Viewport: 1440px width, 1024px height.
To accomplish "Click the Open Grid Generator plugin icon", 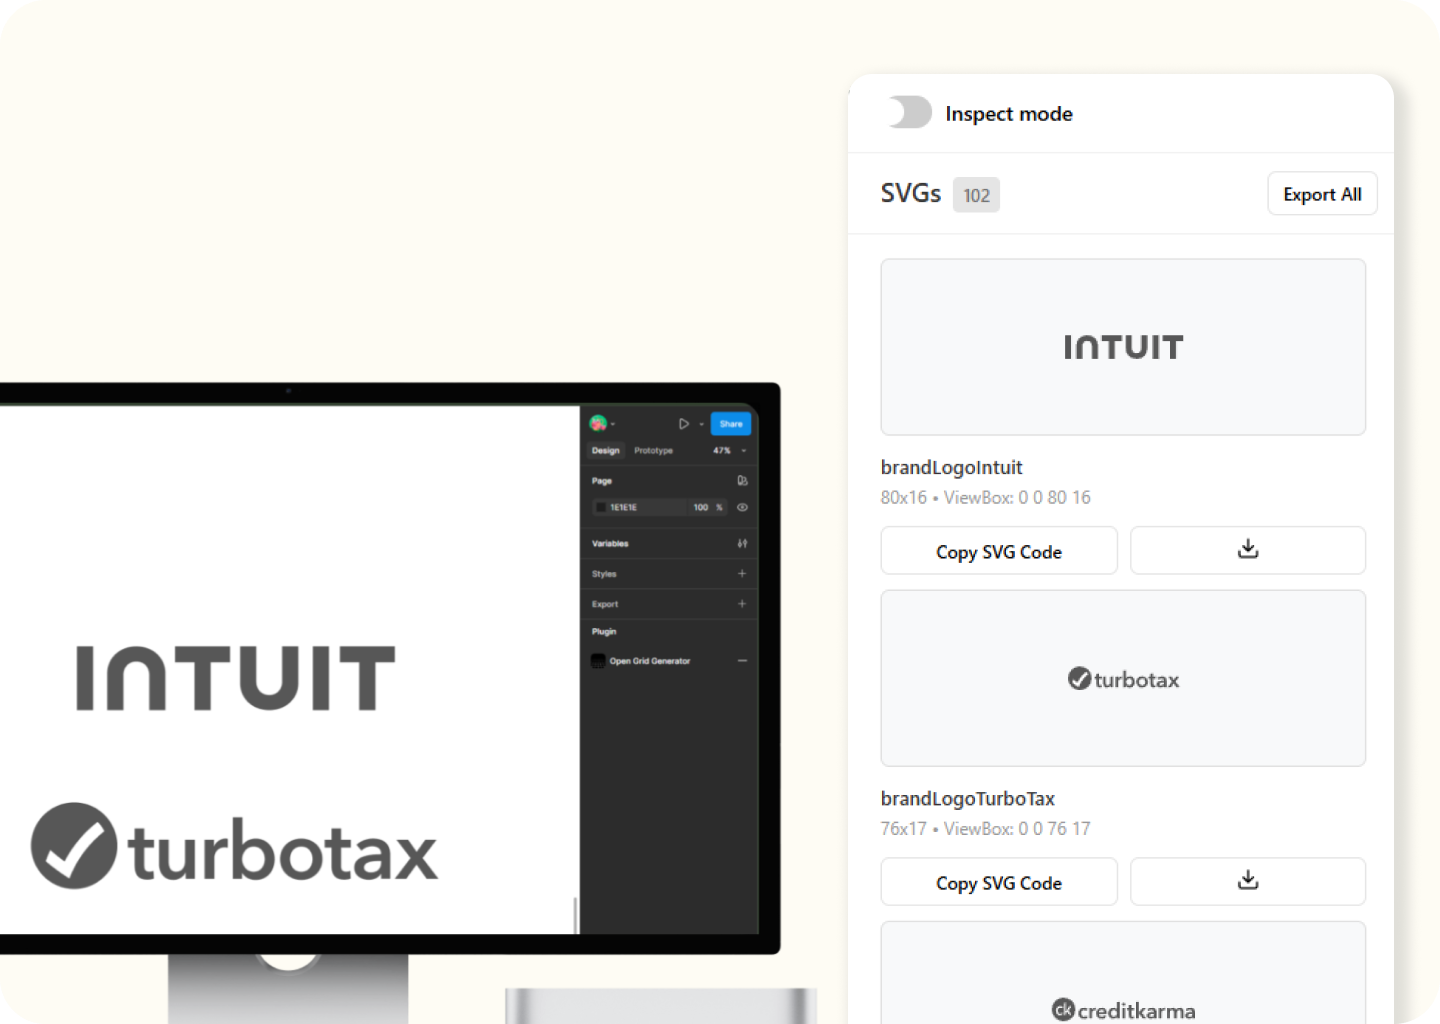I will tap(598, 661).
